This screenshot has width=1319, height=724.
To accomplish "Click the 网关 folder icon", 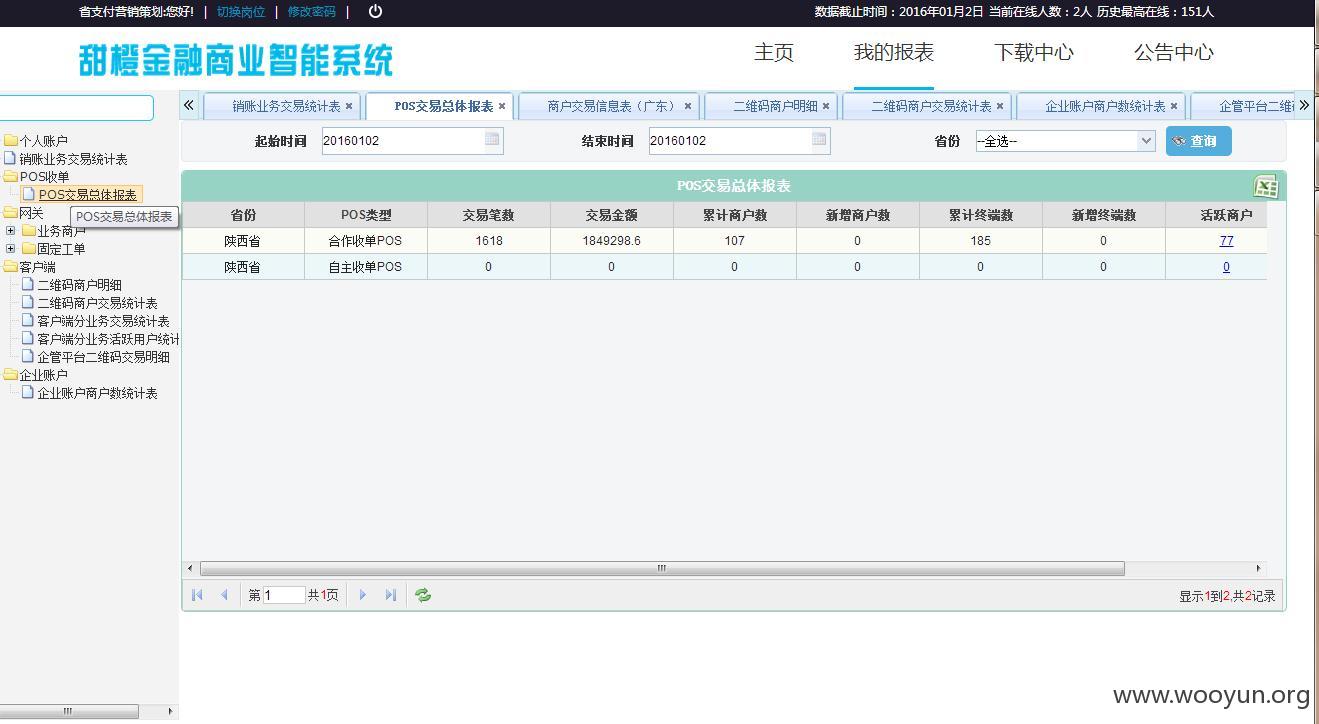I will coord(11,213).
